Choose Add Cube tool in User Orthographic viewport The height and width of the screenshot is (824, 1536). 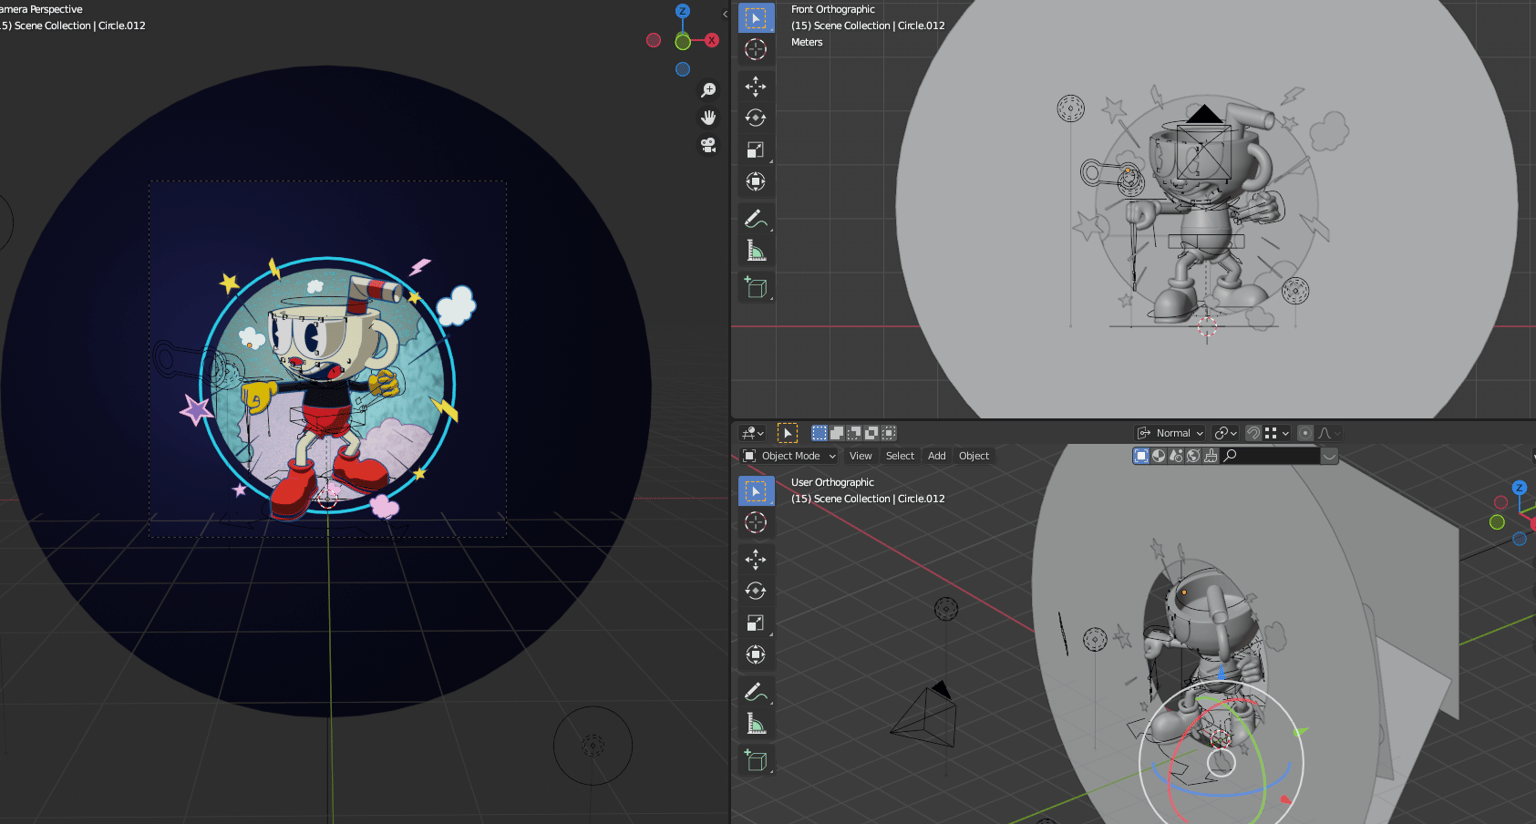756,761
